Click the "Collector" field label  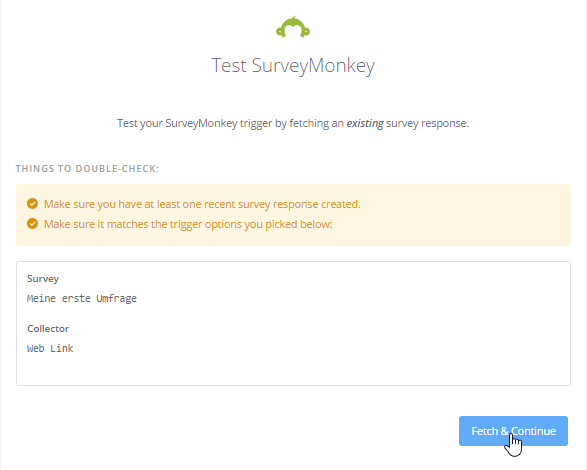pyautogui.click(x=48, y=328)
